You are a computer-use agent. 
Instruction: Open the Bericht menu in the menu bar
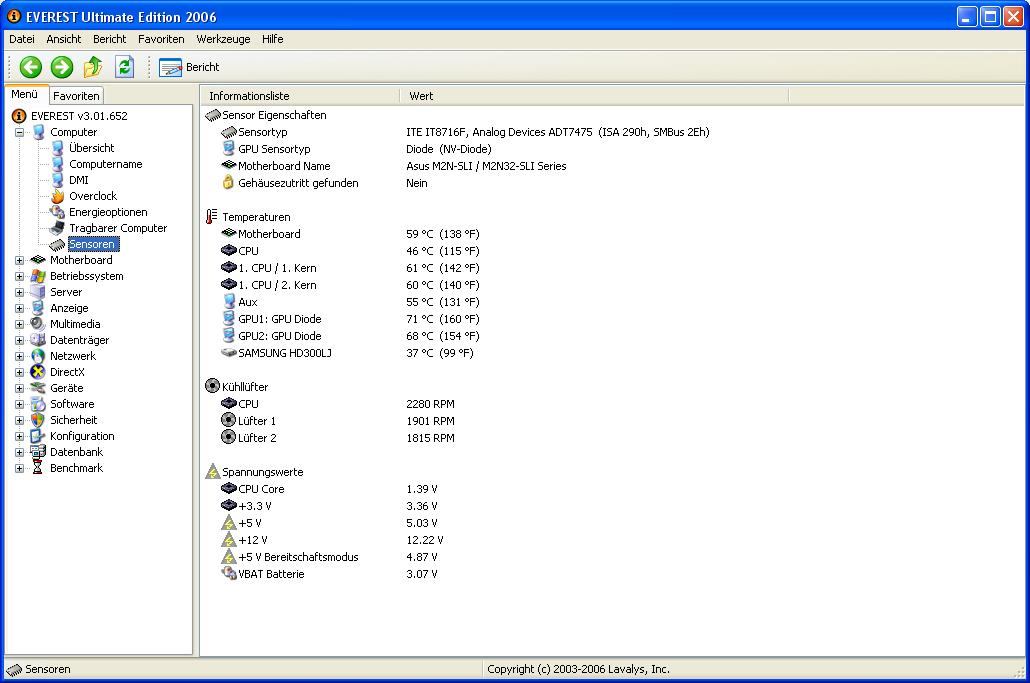point(110,39)
